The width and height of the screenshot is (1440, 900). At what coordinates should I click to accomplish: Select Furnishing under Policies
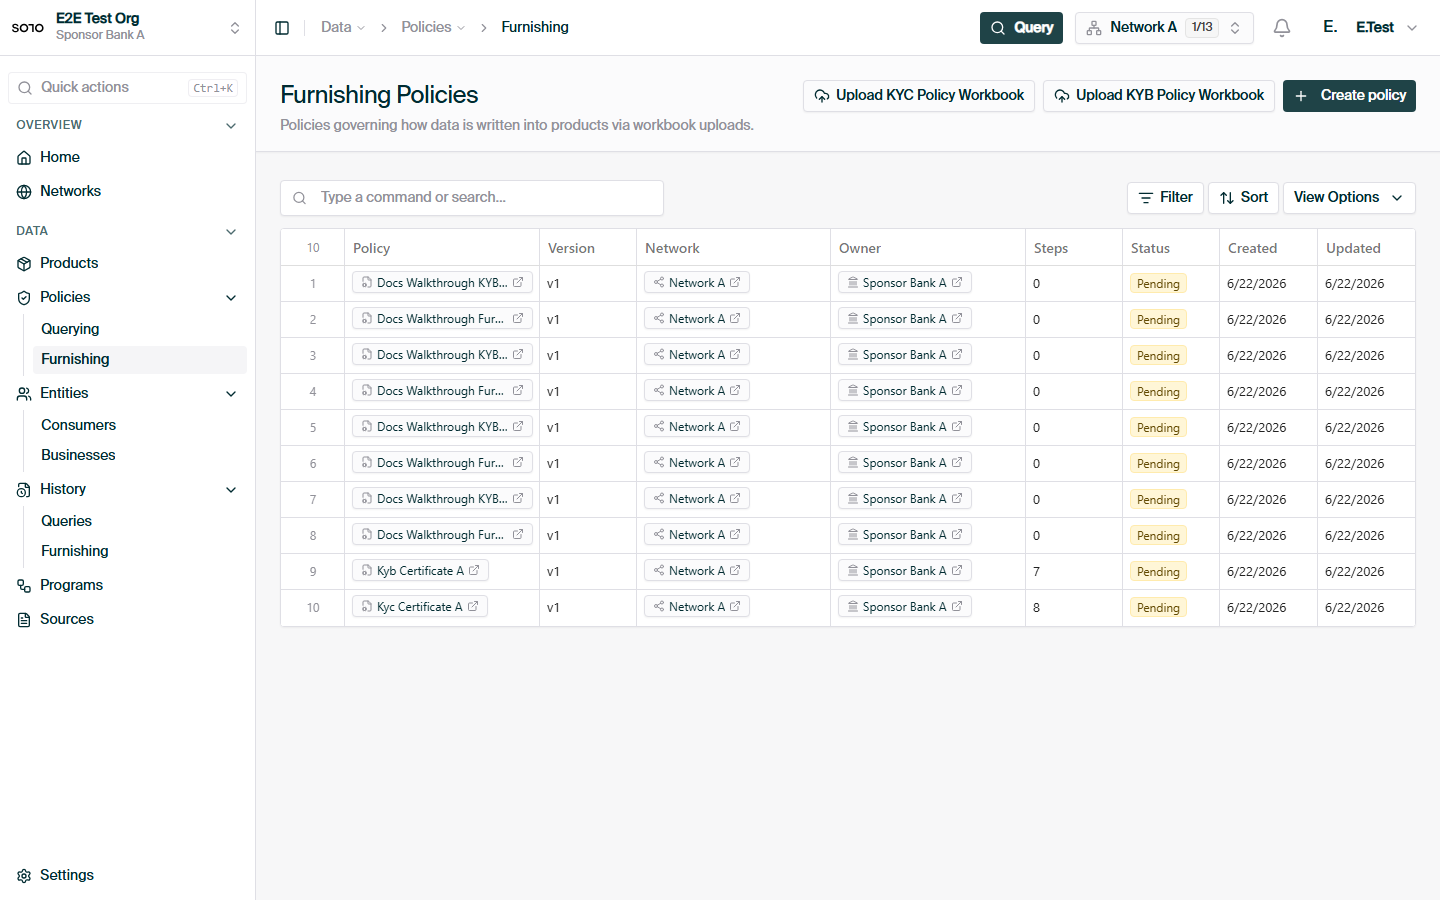pos(139,359)
